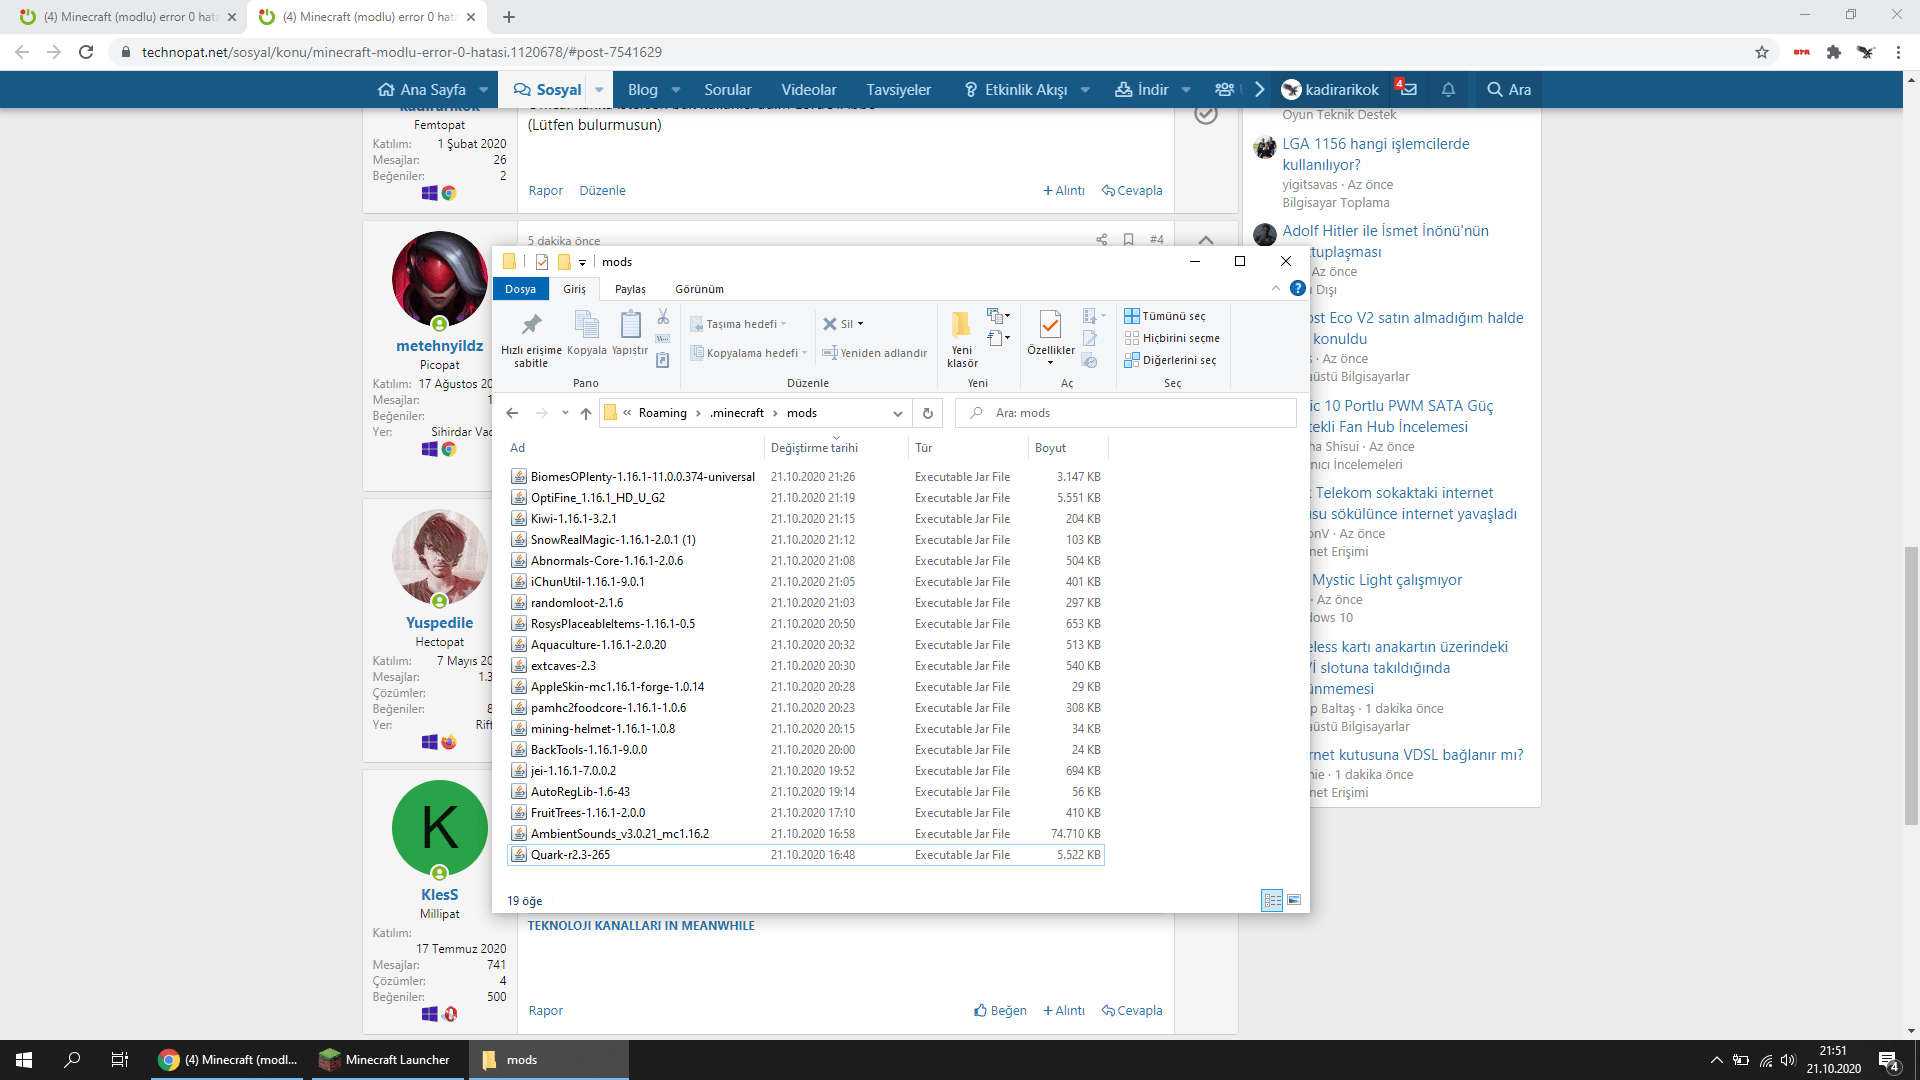Toggle Chrome bookmark star for page
Image resolution: width=1920 pixels, height=1080 pixels.
click(x=1762, y=52)
